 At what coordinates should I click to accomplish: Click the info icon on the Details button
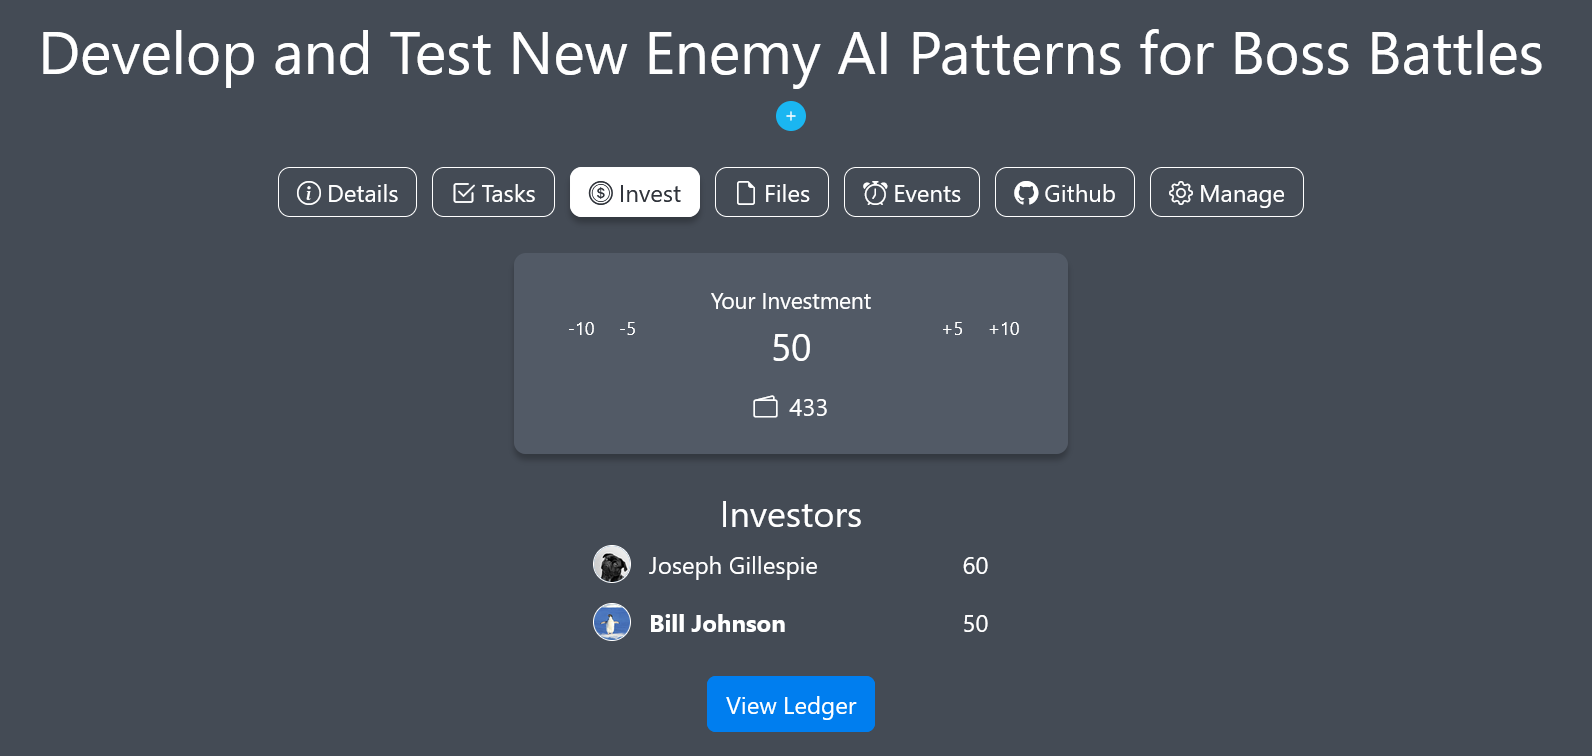pyautogui.click(x=308, y=193)
